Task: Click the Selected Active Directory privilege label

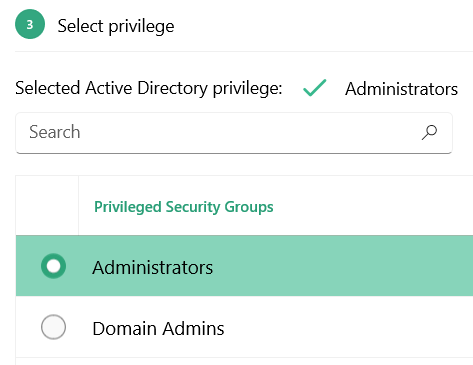Action: (x=149, y=88)
